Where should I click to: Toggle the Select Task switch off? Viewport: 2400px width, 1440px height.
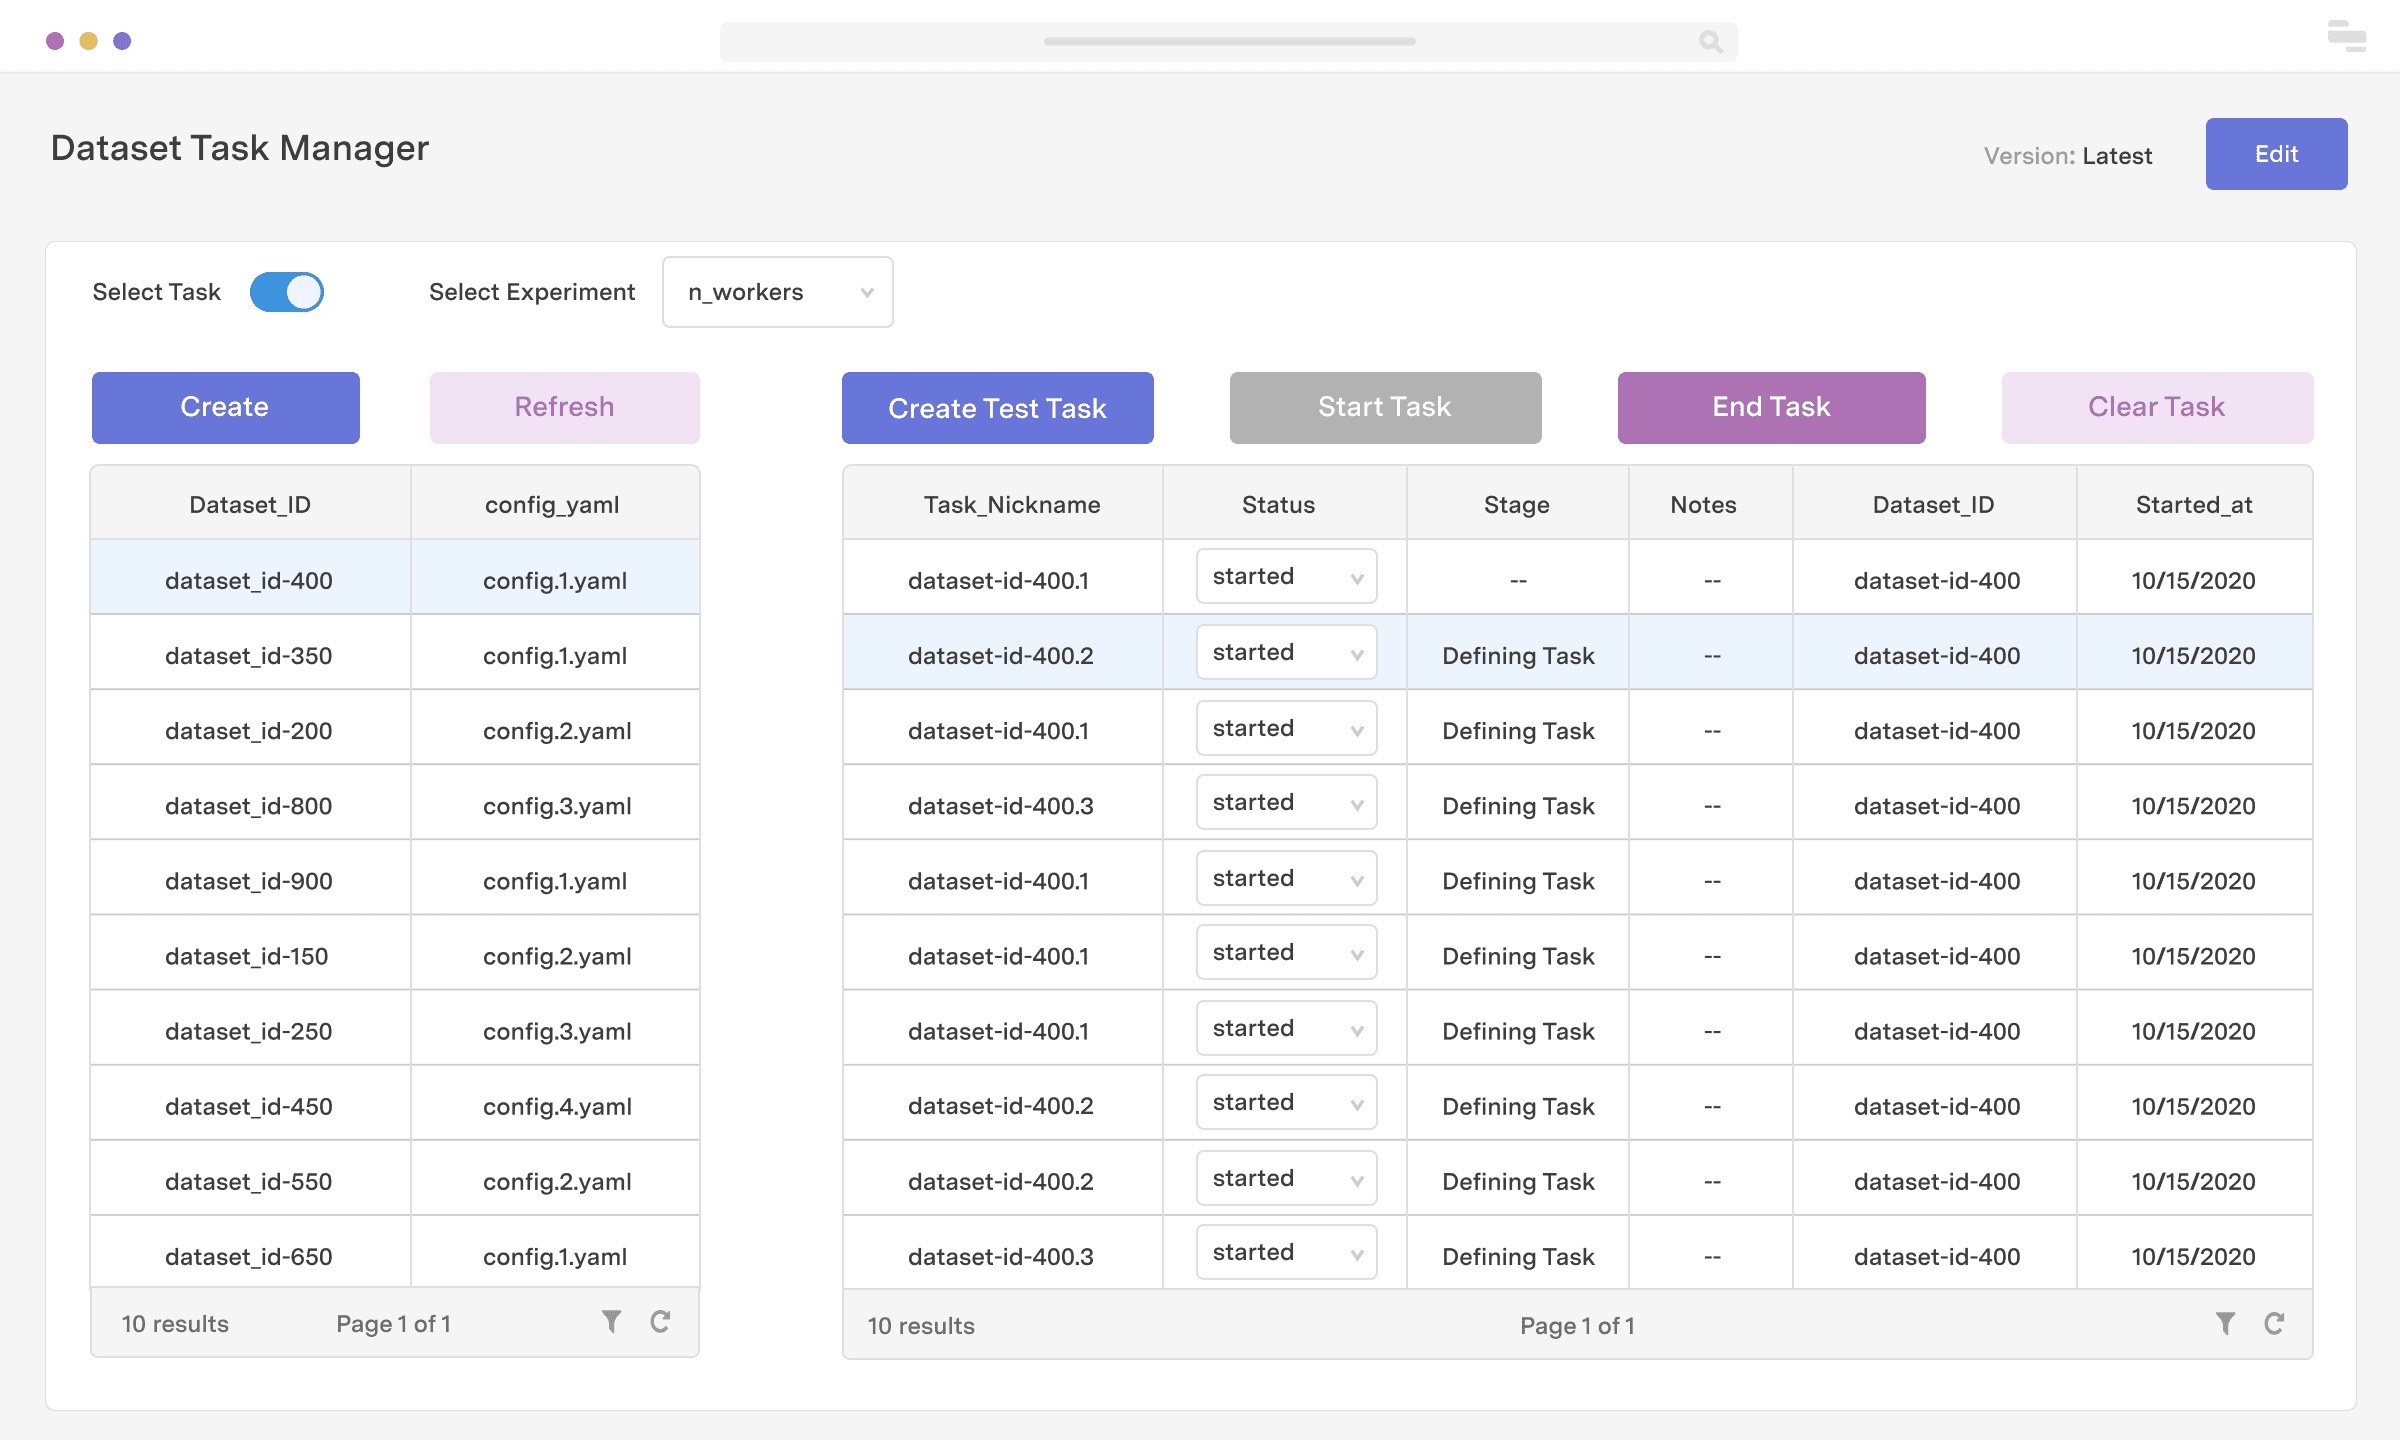(x=287, y=291)
